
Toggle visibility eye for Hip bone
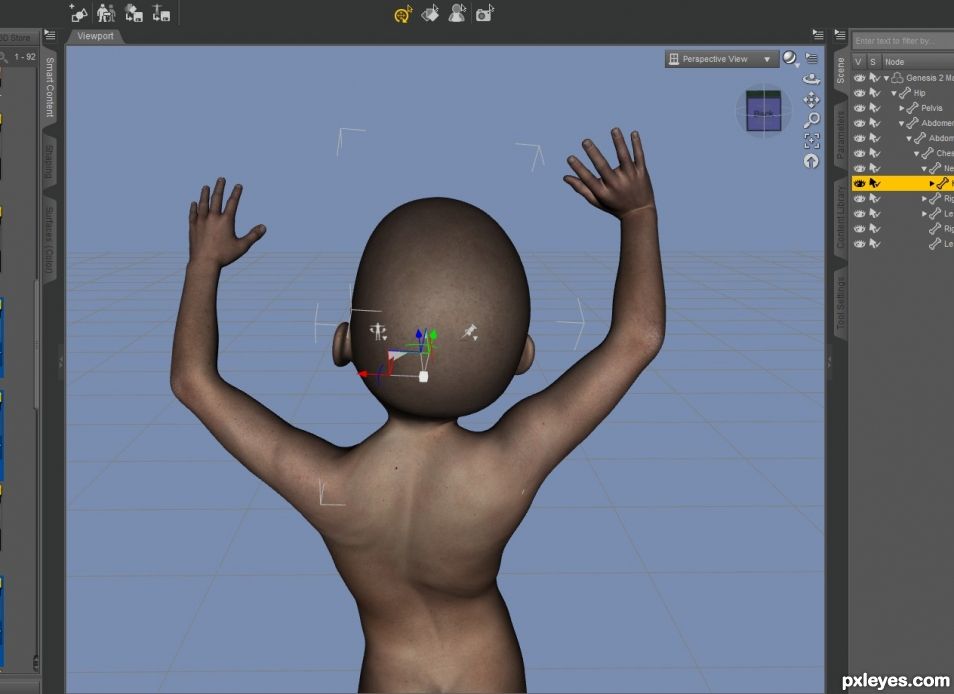[859, 93]
